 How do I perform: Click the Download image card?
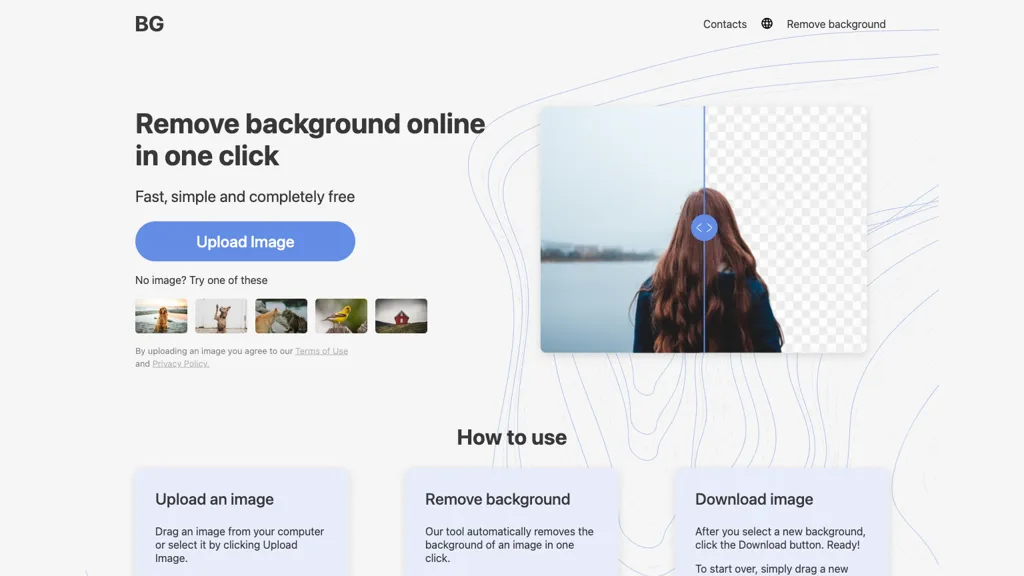coord(782,520)
